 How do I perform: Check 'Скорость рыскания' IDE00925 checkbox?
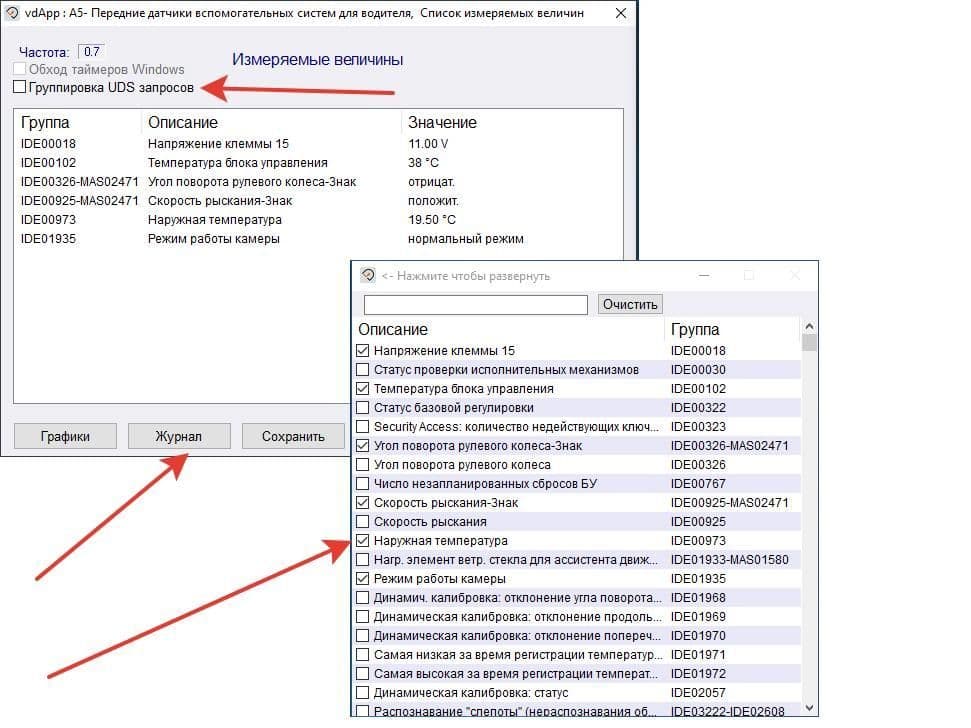pyautogui.click(x=363, y=521)
